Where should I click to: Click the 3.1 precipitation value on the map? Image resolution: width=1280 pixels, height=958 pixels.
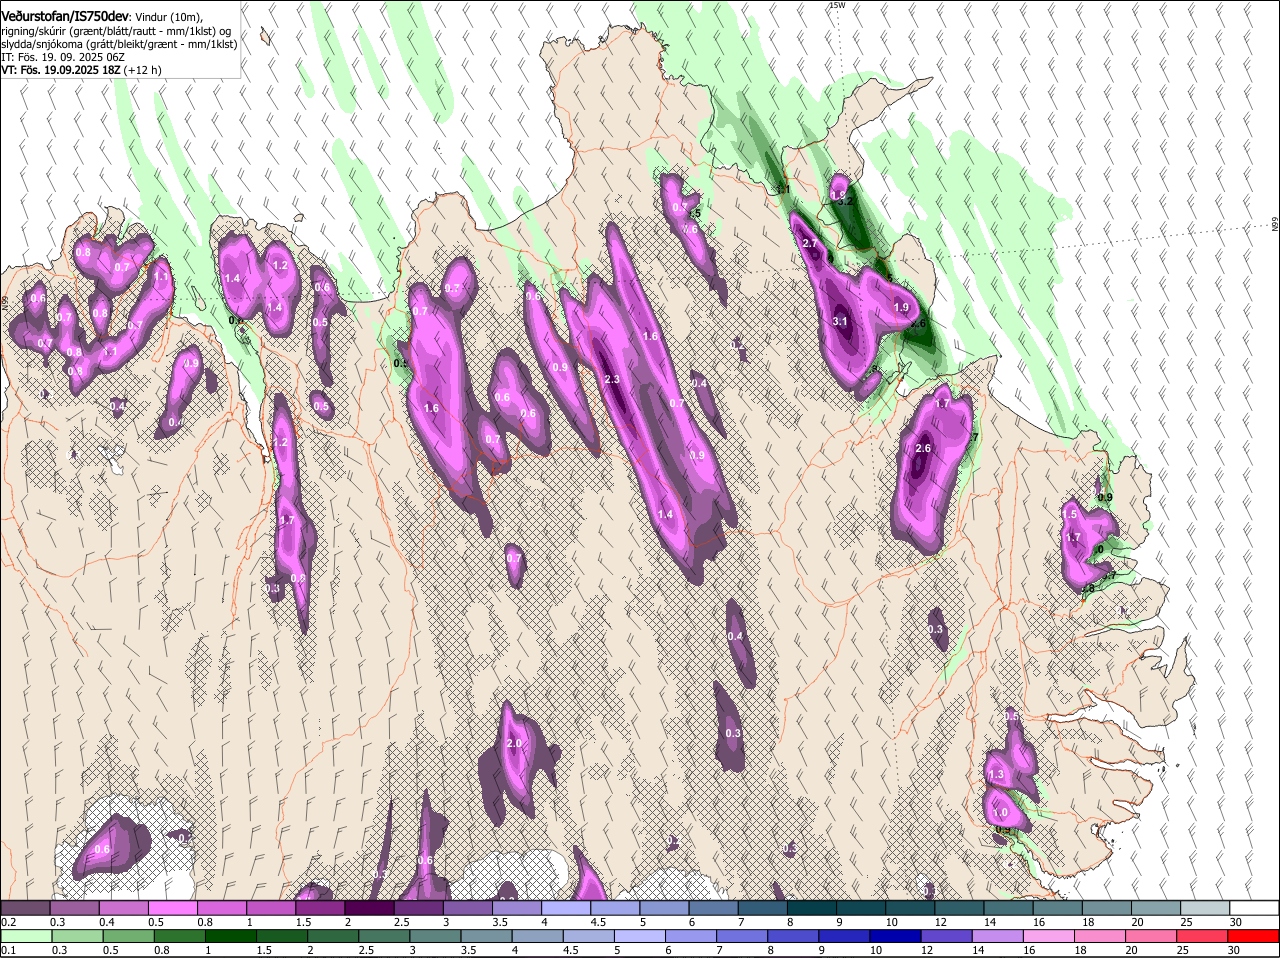(840, 321)
